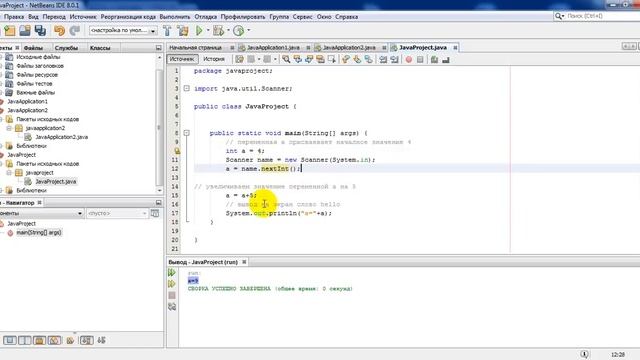Open the Источник menu

click(83, 17)
